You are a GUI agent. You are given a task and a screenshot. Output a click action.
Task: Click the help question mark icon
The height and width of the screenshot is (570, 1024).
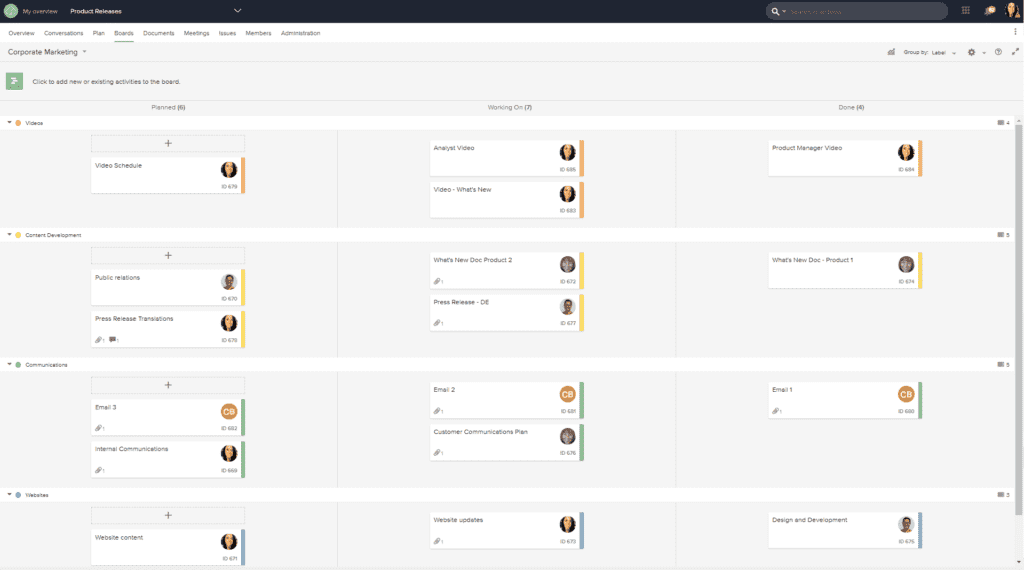tap(998, 52)
